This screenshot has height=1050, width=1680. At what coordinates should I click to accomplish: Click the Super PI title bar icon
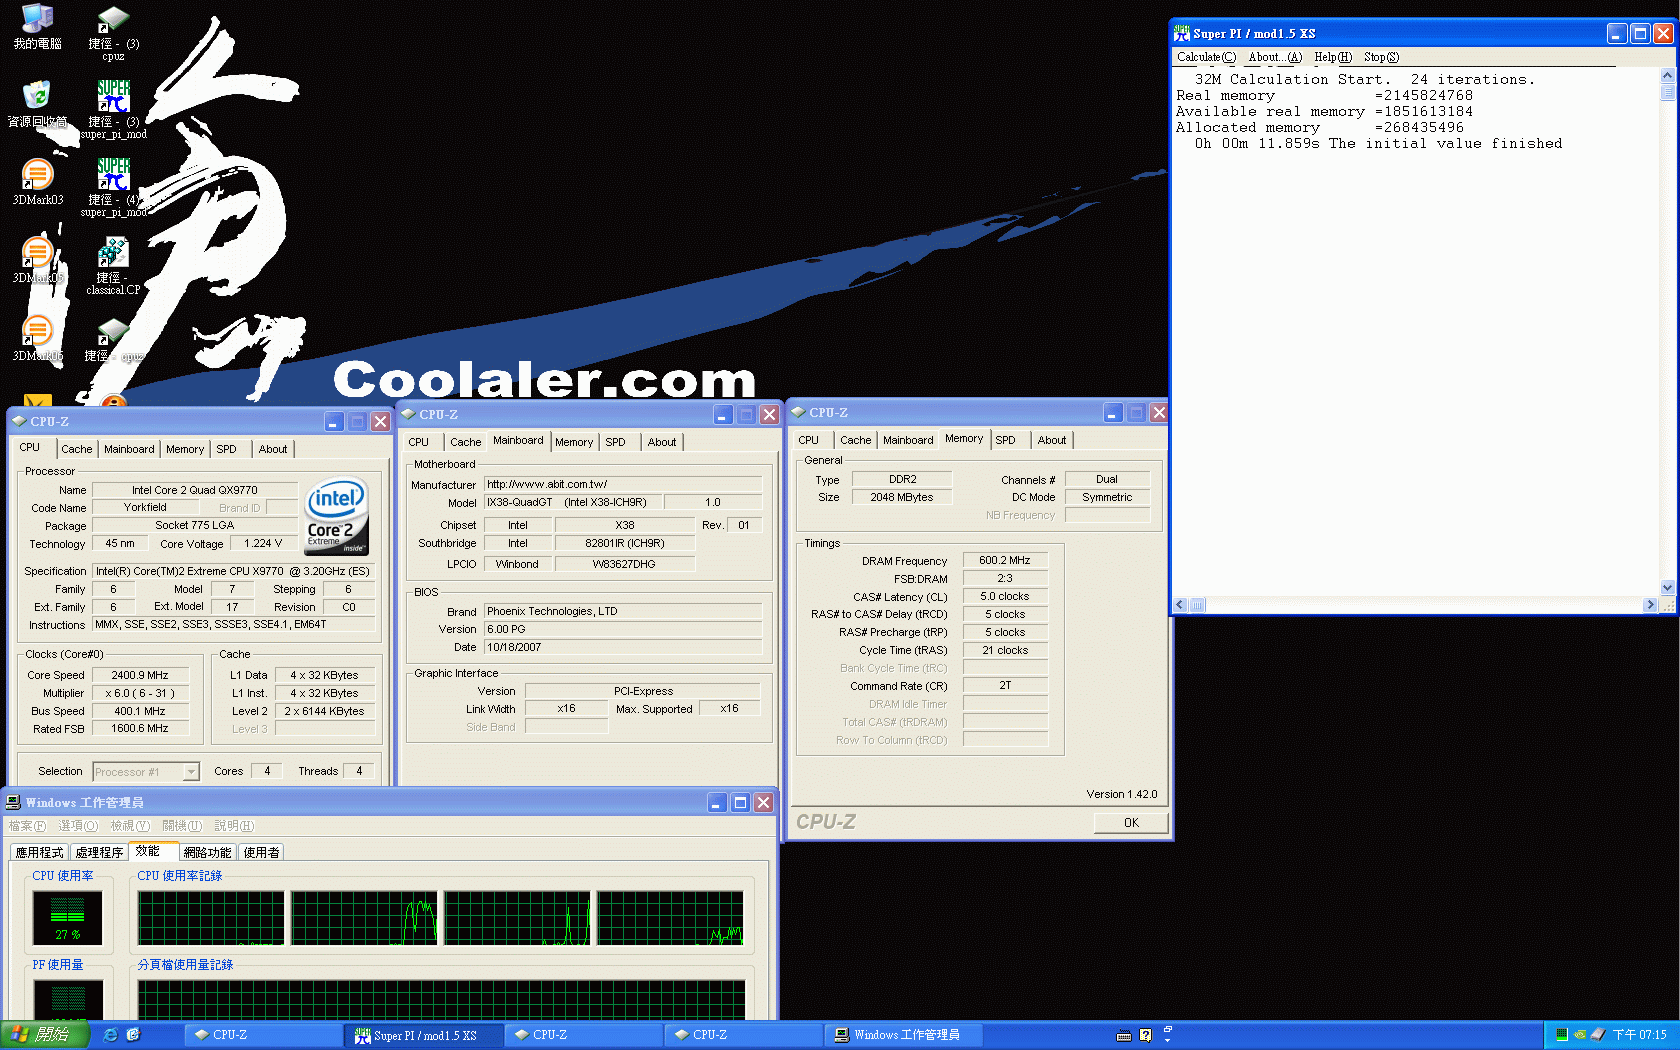1182,33
